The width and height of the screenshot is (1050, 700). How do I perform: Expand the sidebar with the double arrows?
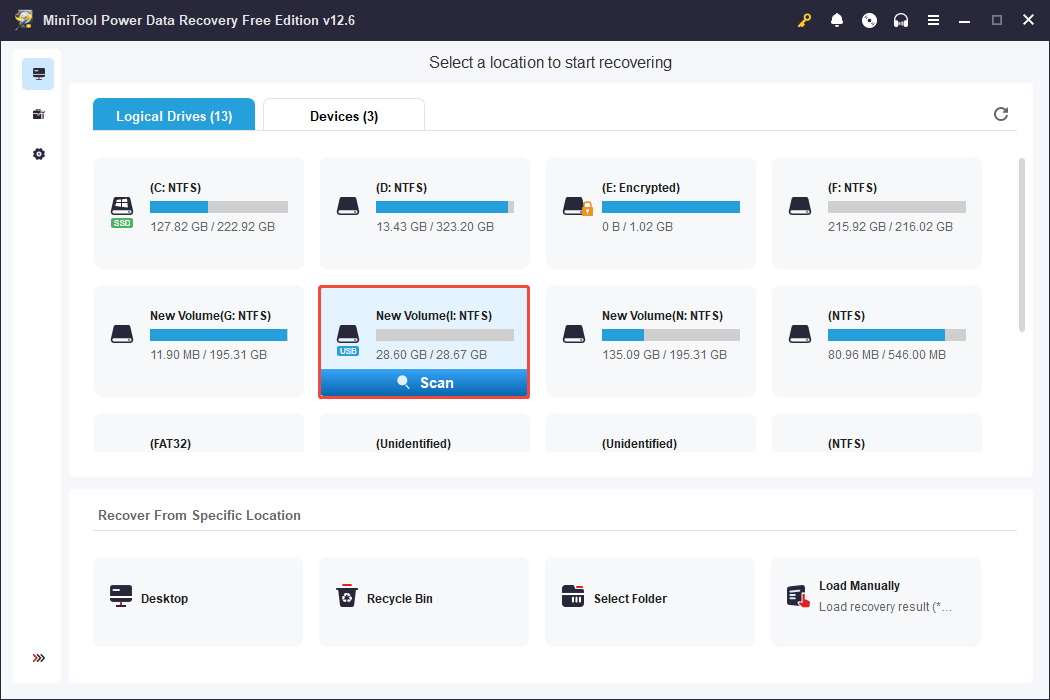tap(38, 658)
